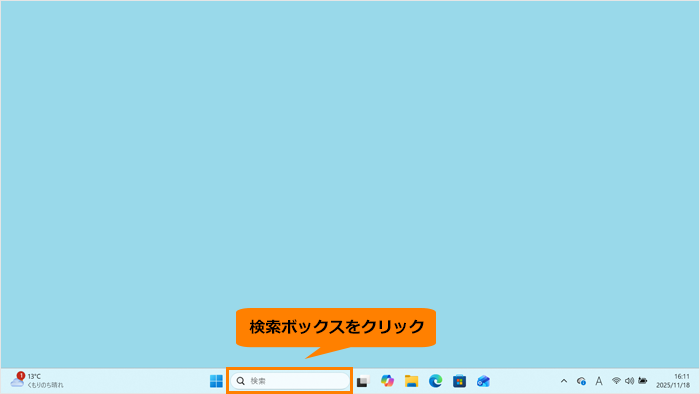Toggle IME input mode A indicator
The image size is (700, 394).
pyautogui.click(x=599, y=381)
